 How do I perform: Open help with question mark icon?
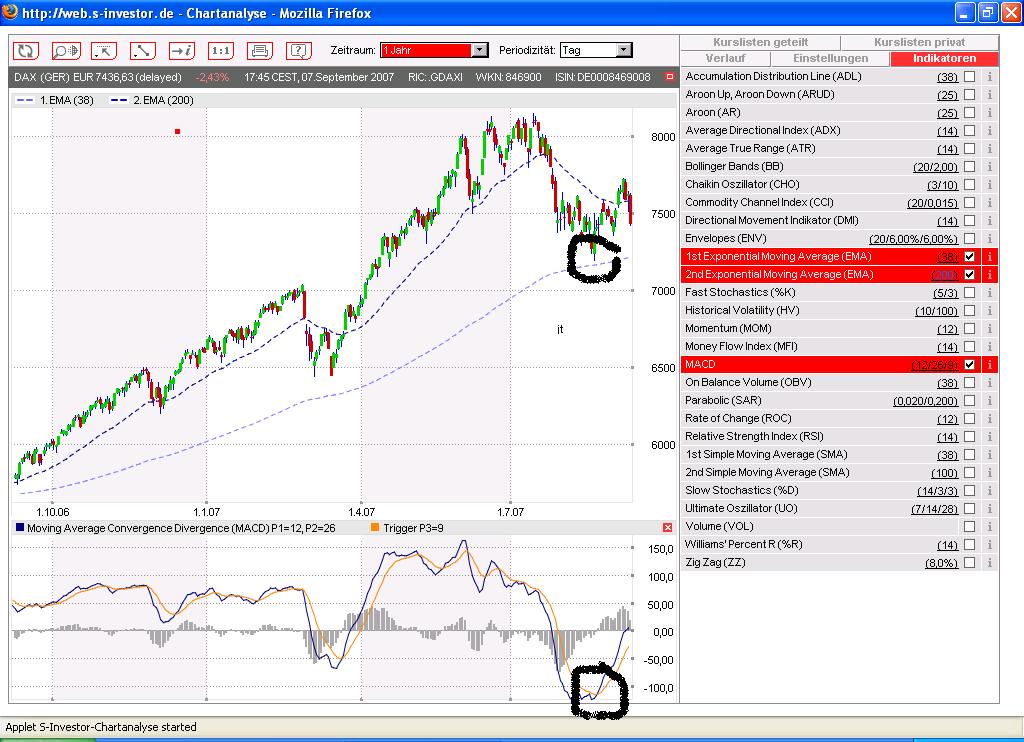coord(298,50)
